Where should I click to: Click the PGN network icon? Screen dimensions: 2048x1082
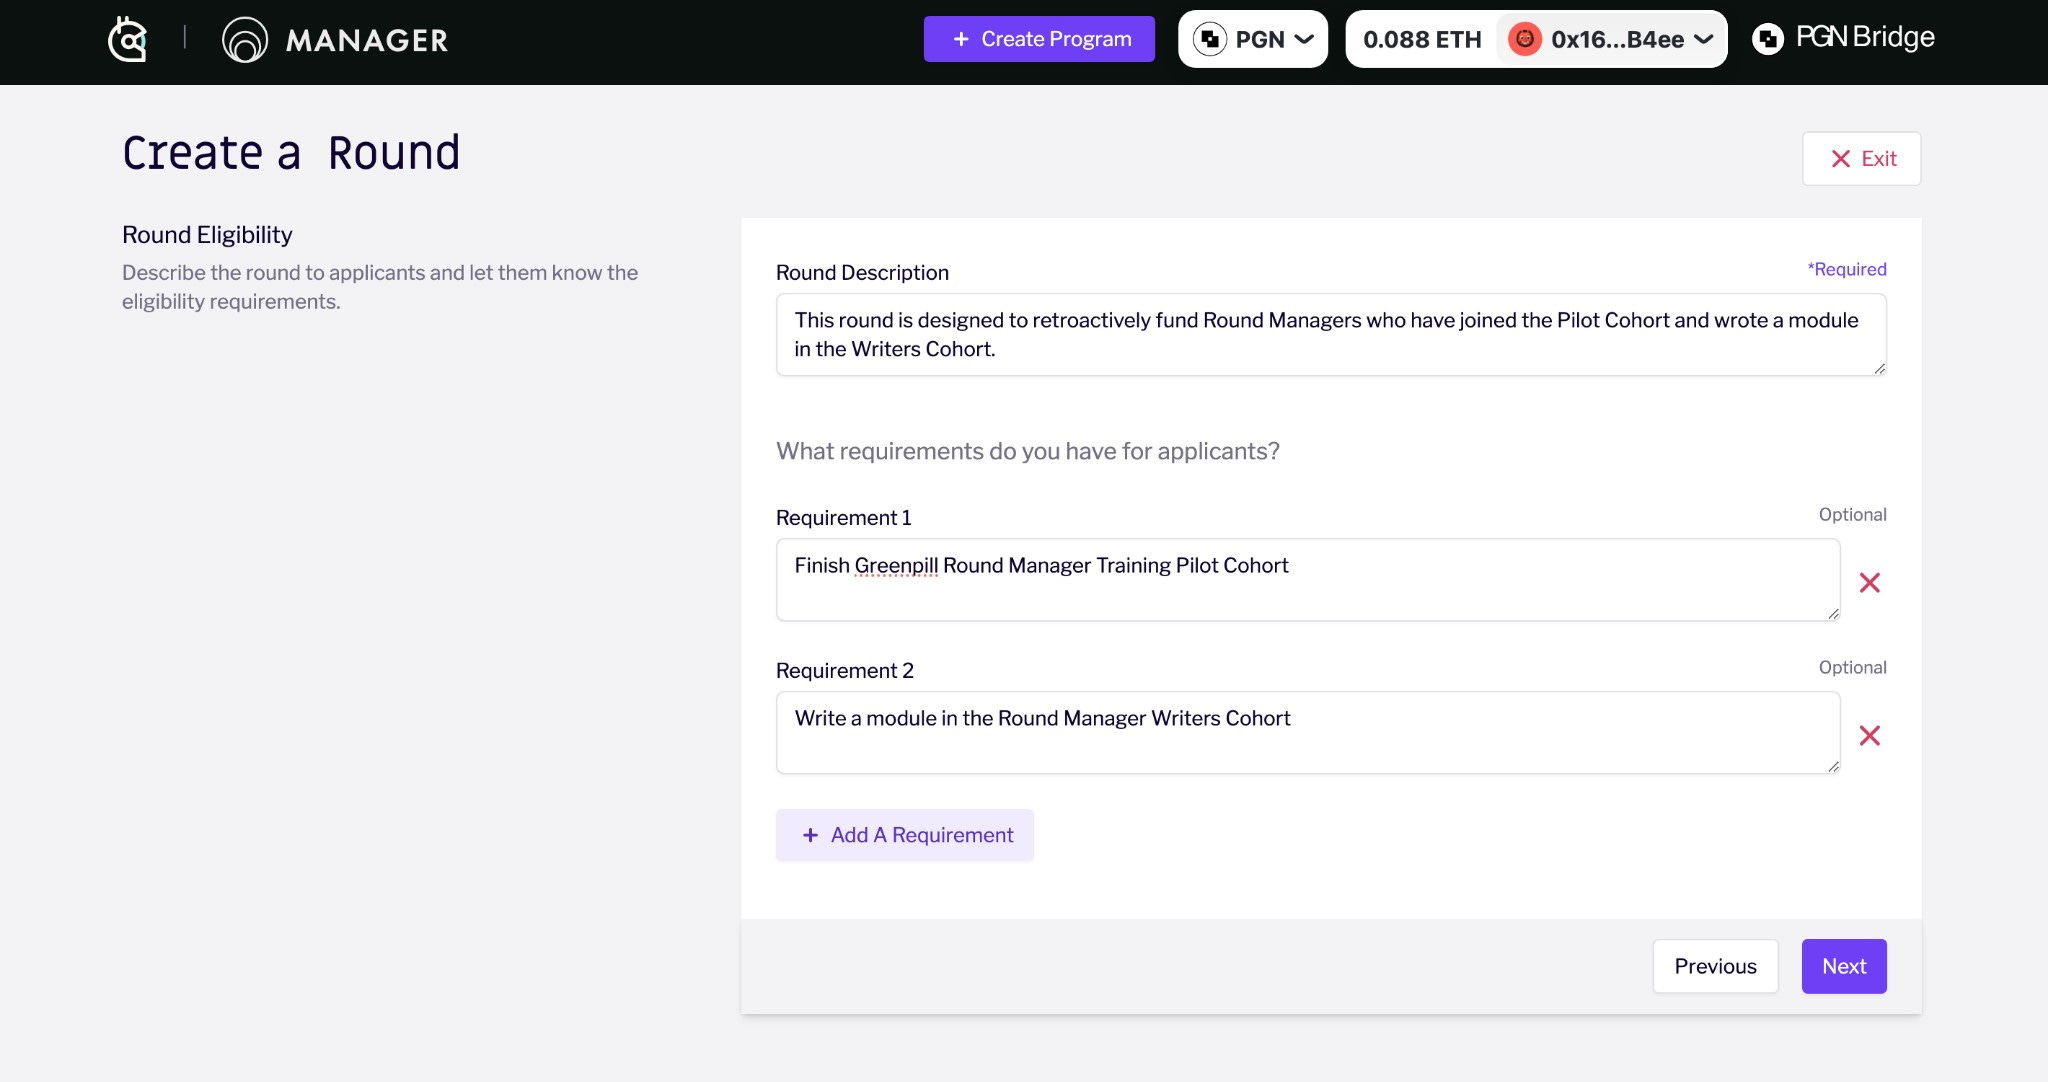[1210, 39]
